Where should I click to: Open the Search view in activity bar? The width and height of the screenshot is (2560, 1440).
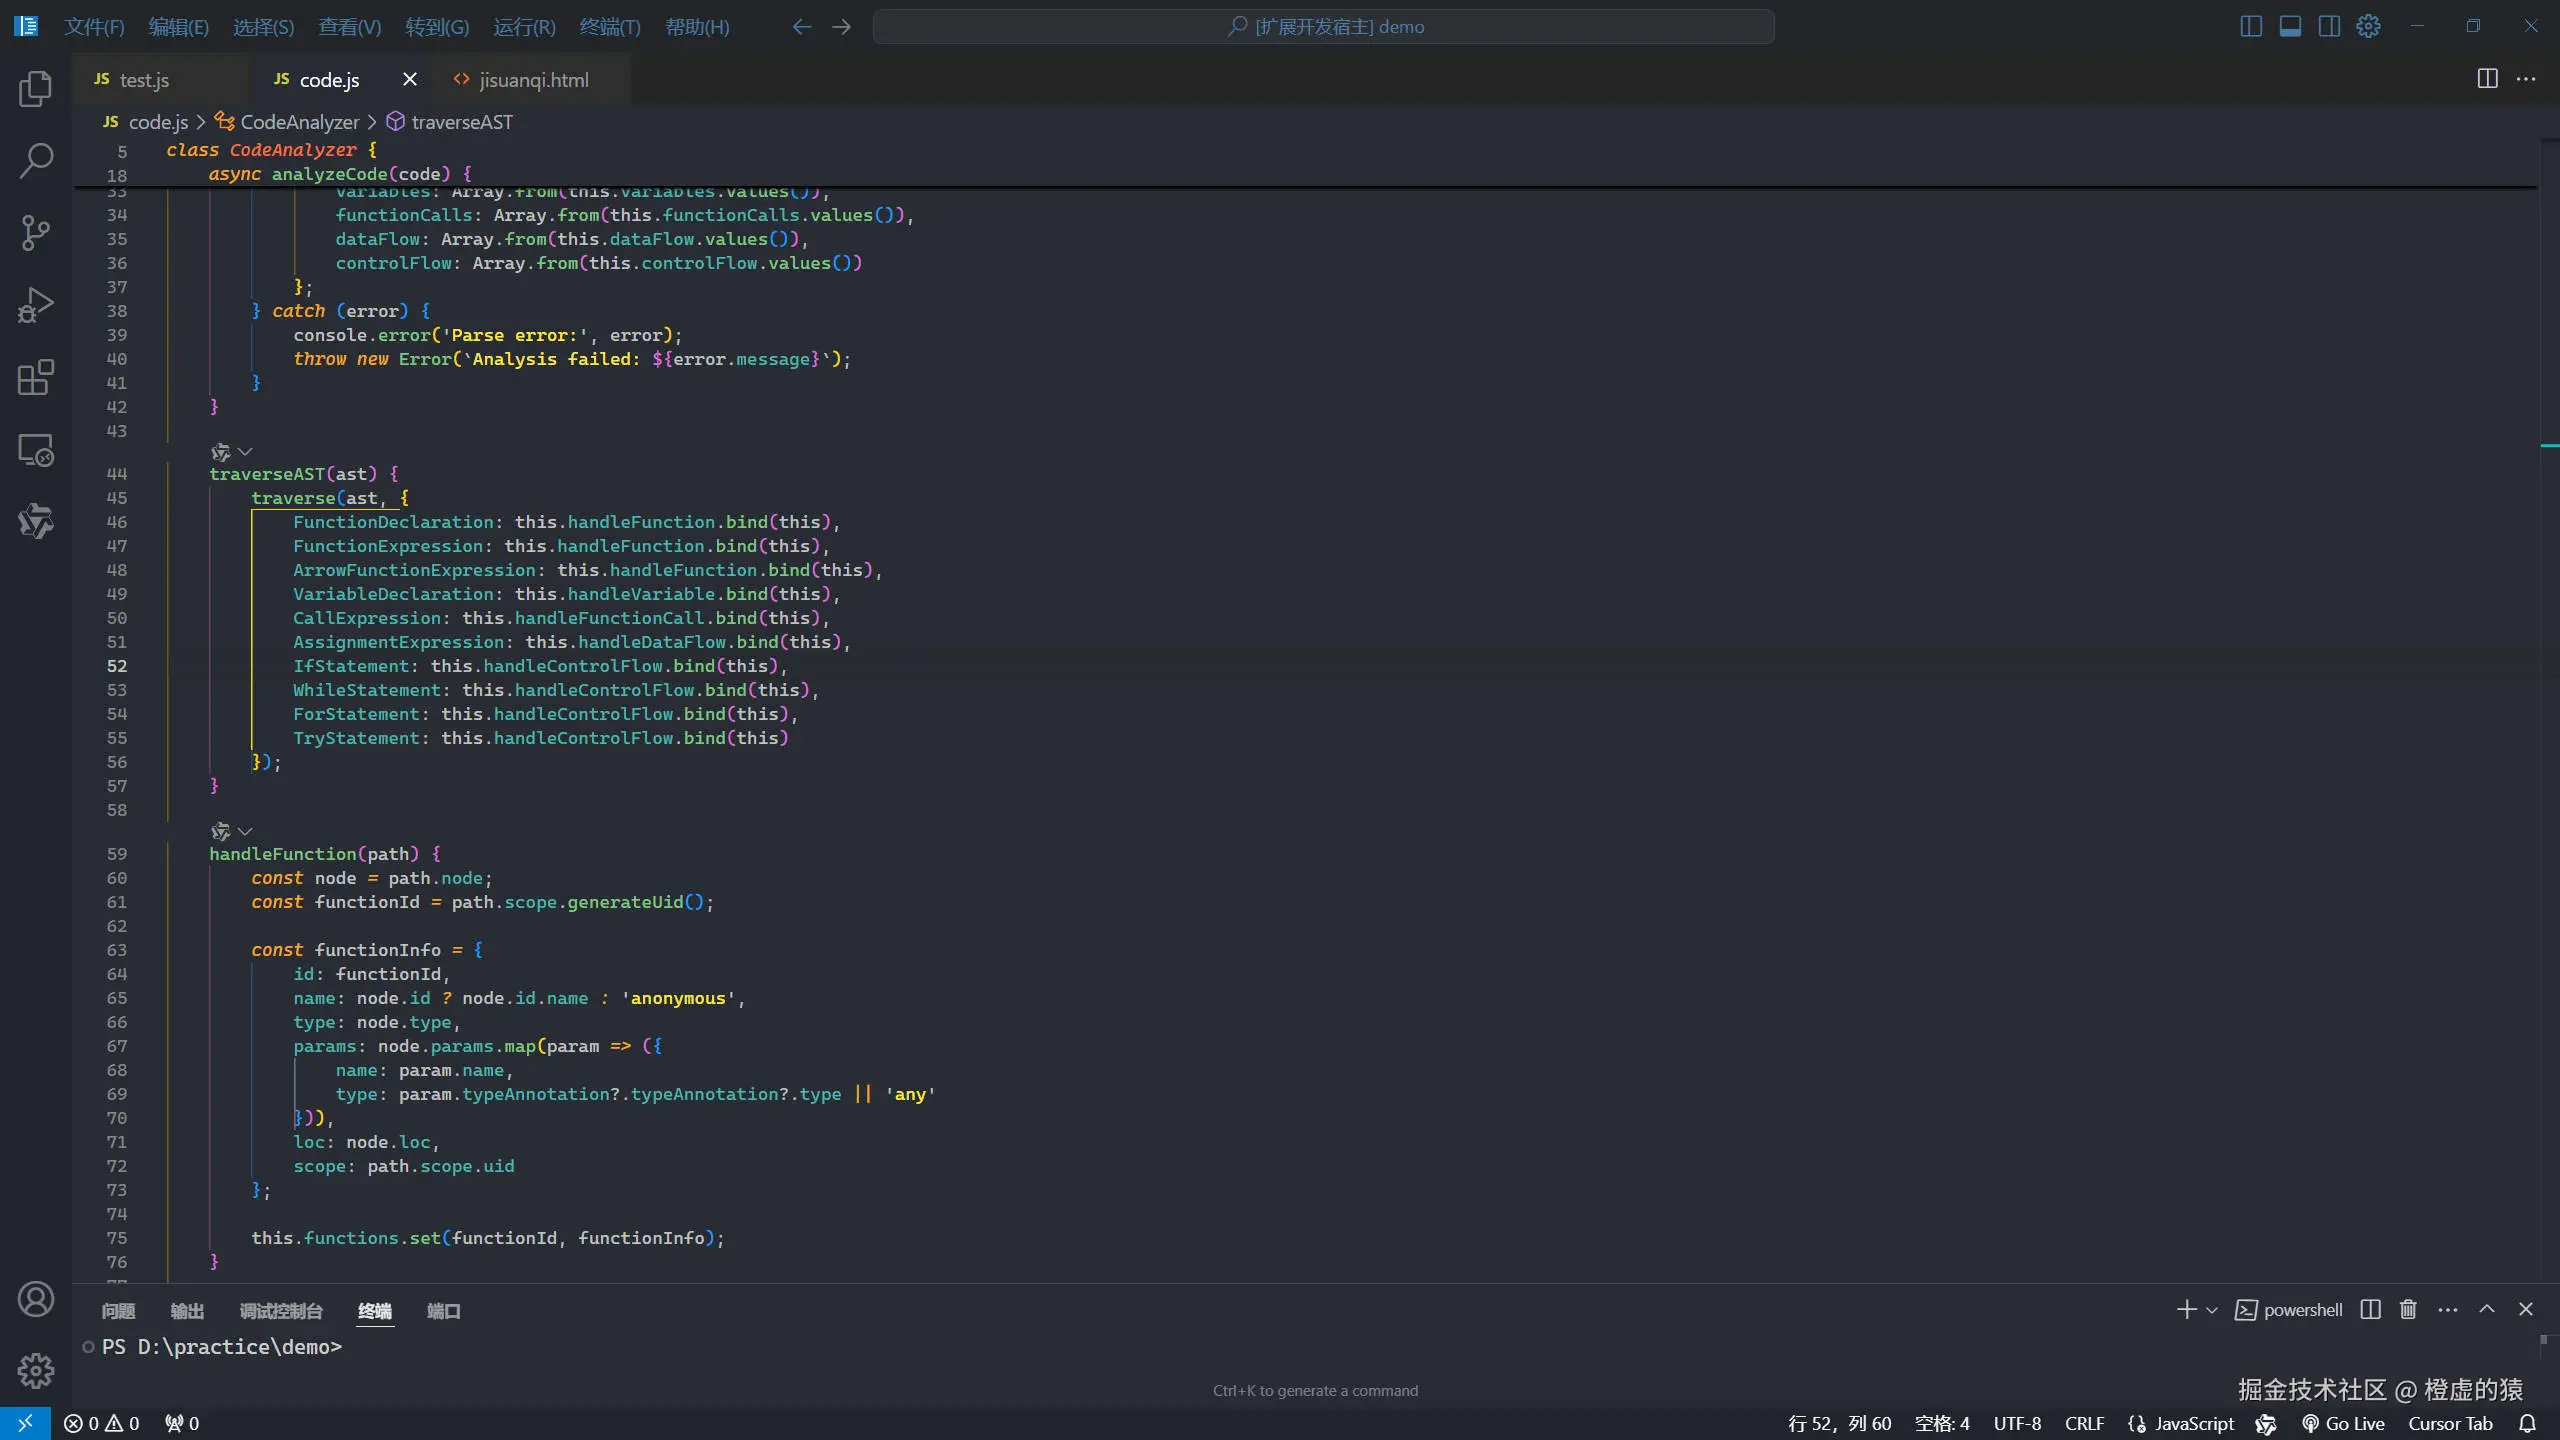36,160
